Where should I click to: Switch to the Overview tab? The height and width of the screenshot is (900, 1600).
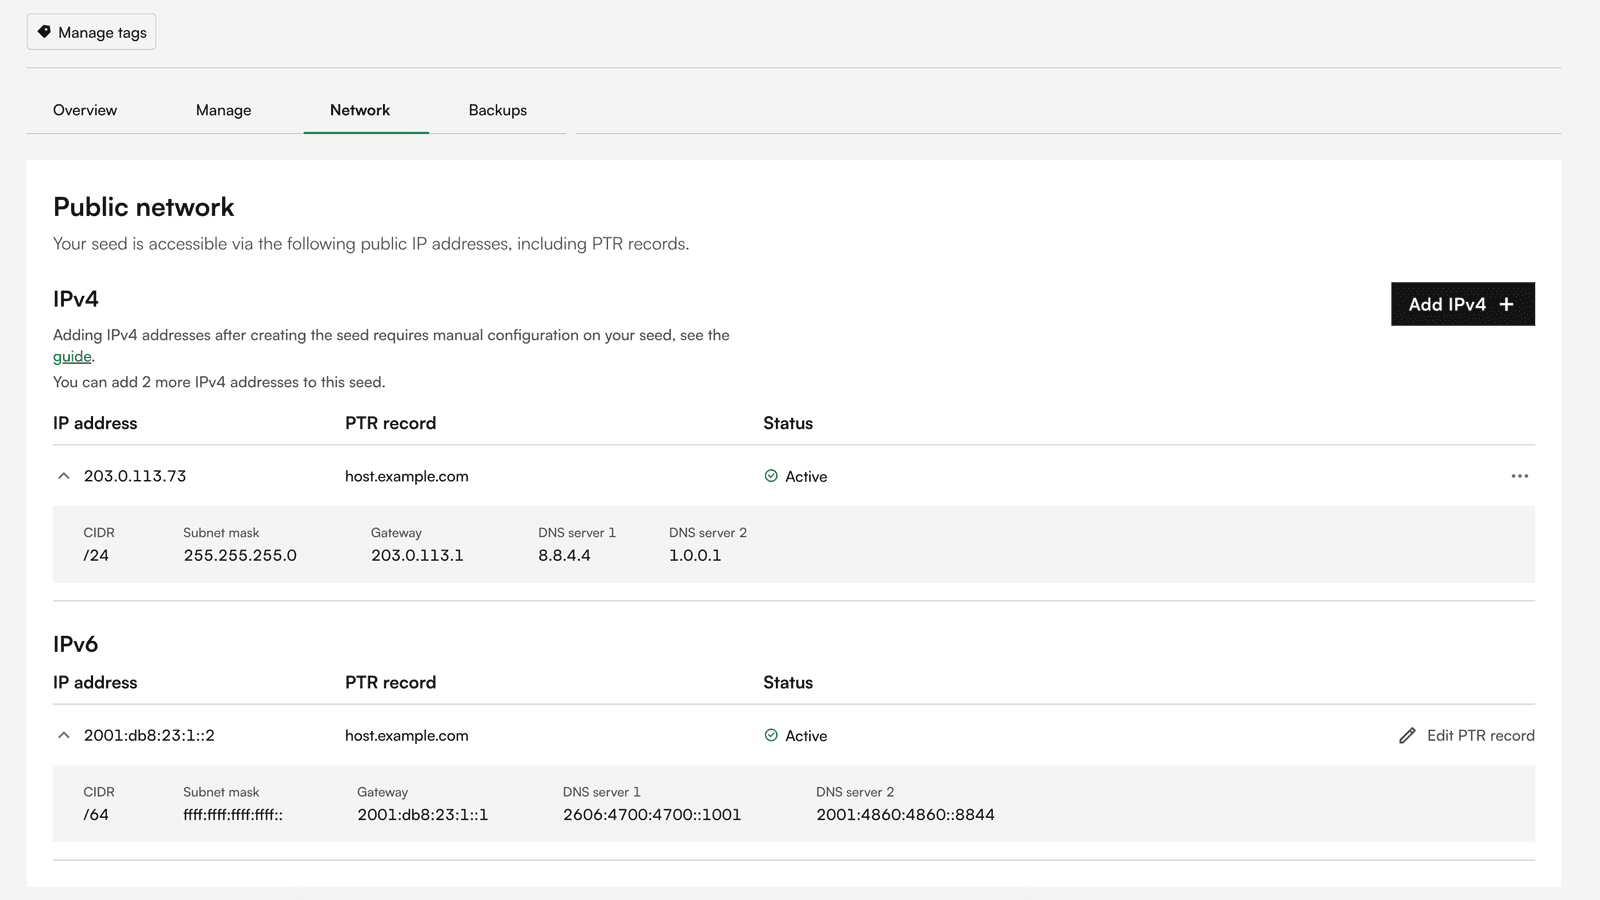point(85,110)
